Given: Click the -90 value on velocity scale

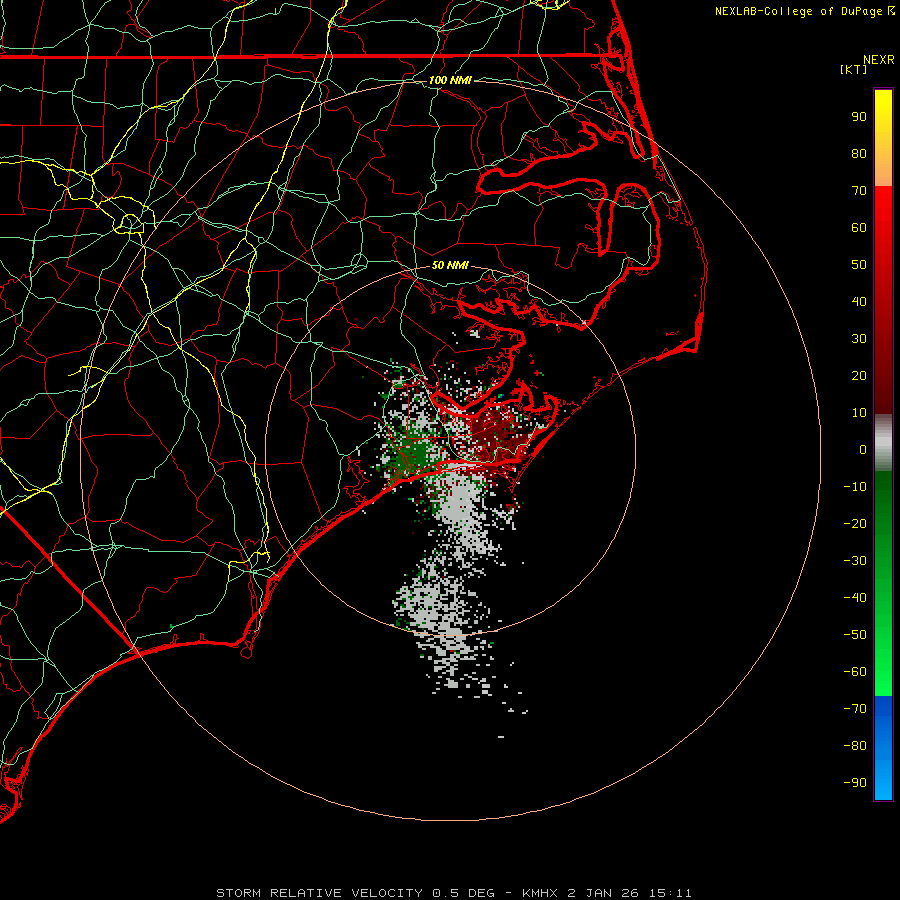Looking at the screenshot, I should pos(855,783).
